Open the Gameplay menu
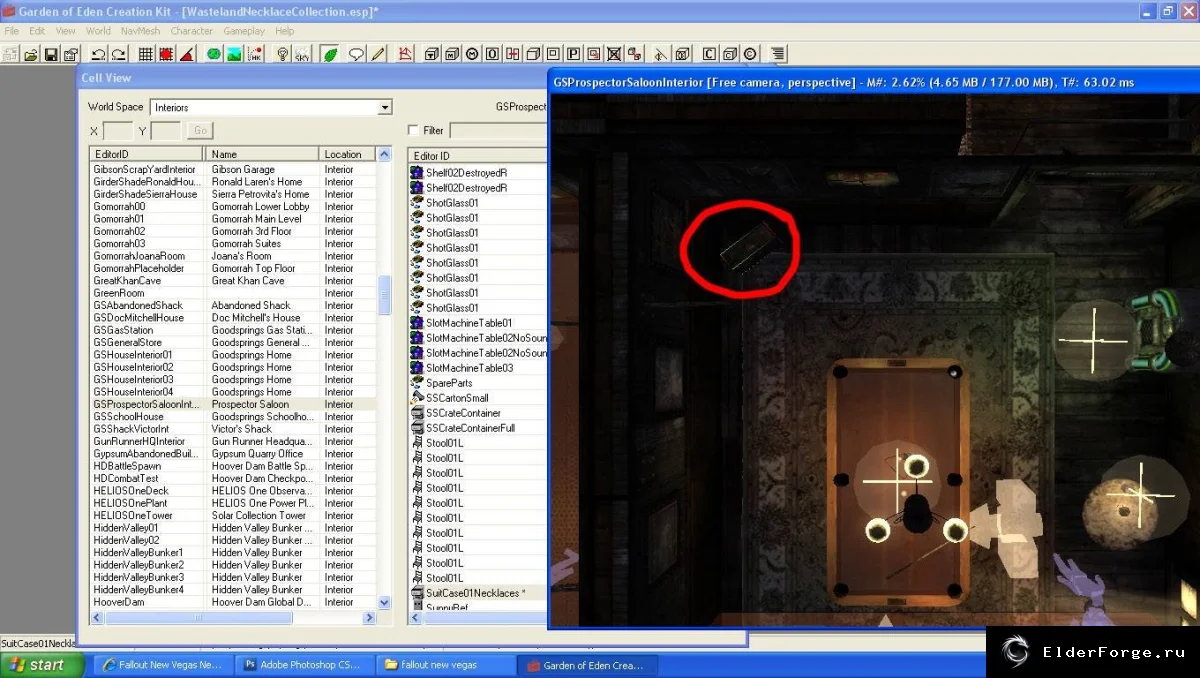 (x=244, y=31)
